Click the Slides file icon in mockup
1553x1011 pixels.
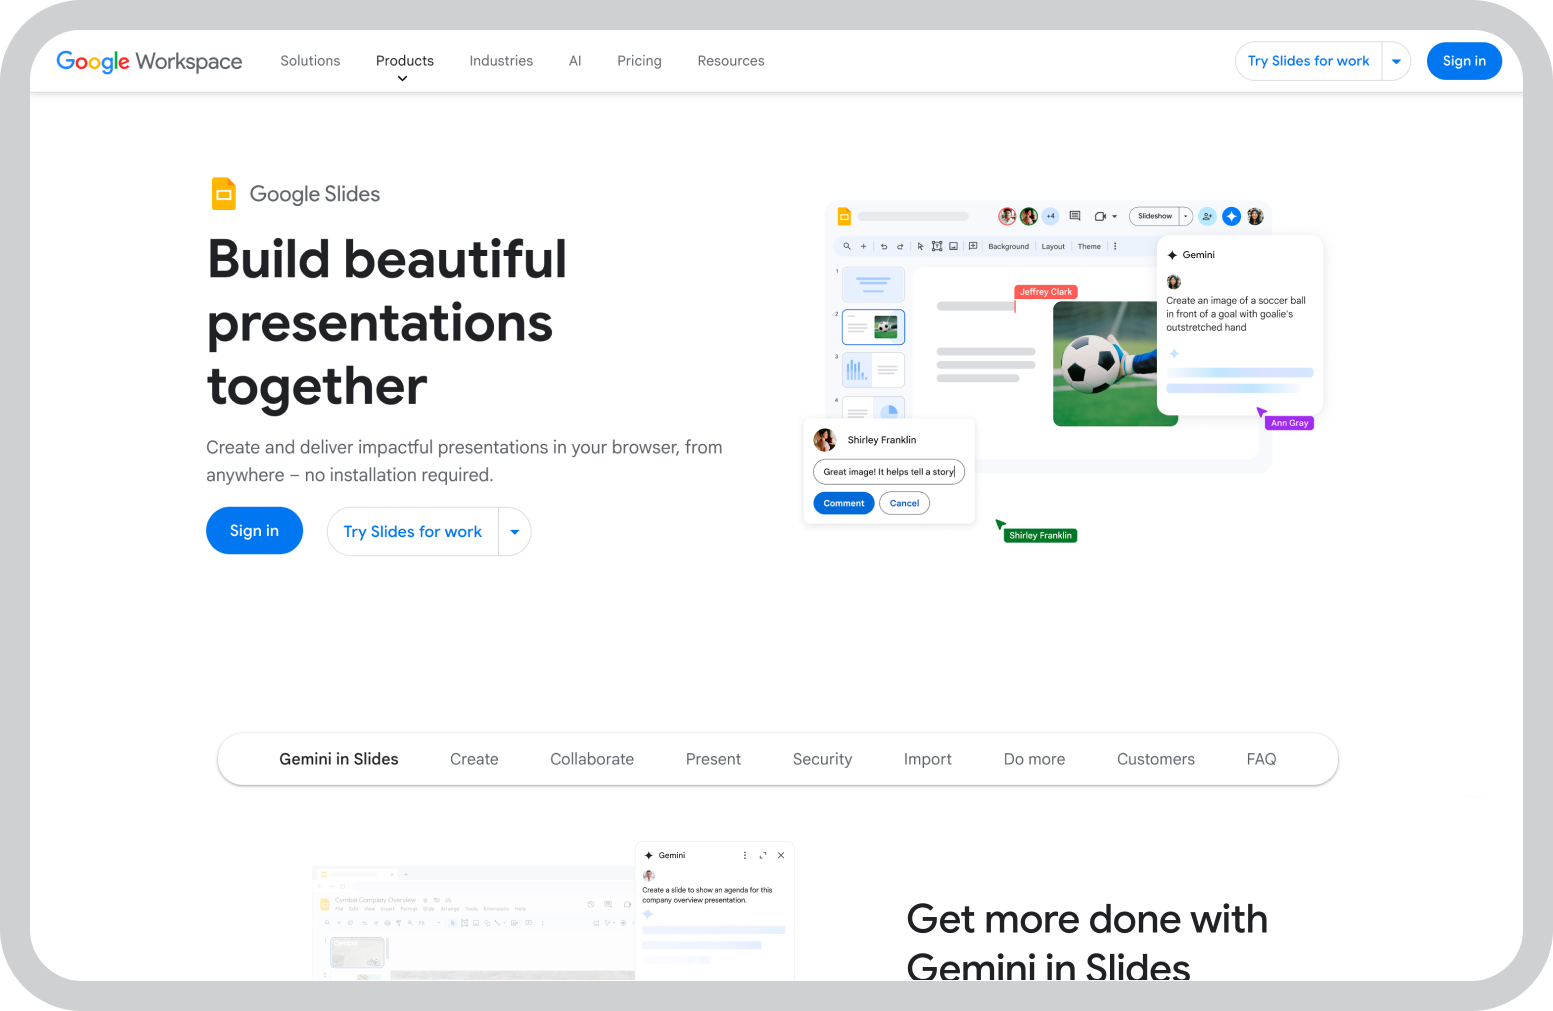844,216
